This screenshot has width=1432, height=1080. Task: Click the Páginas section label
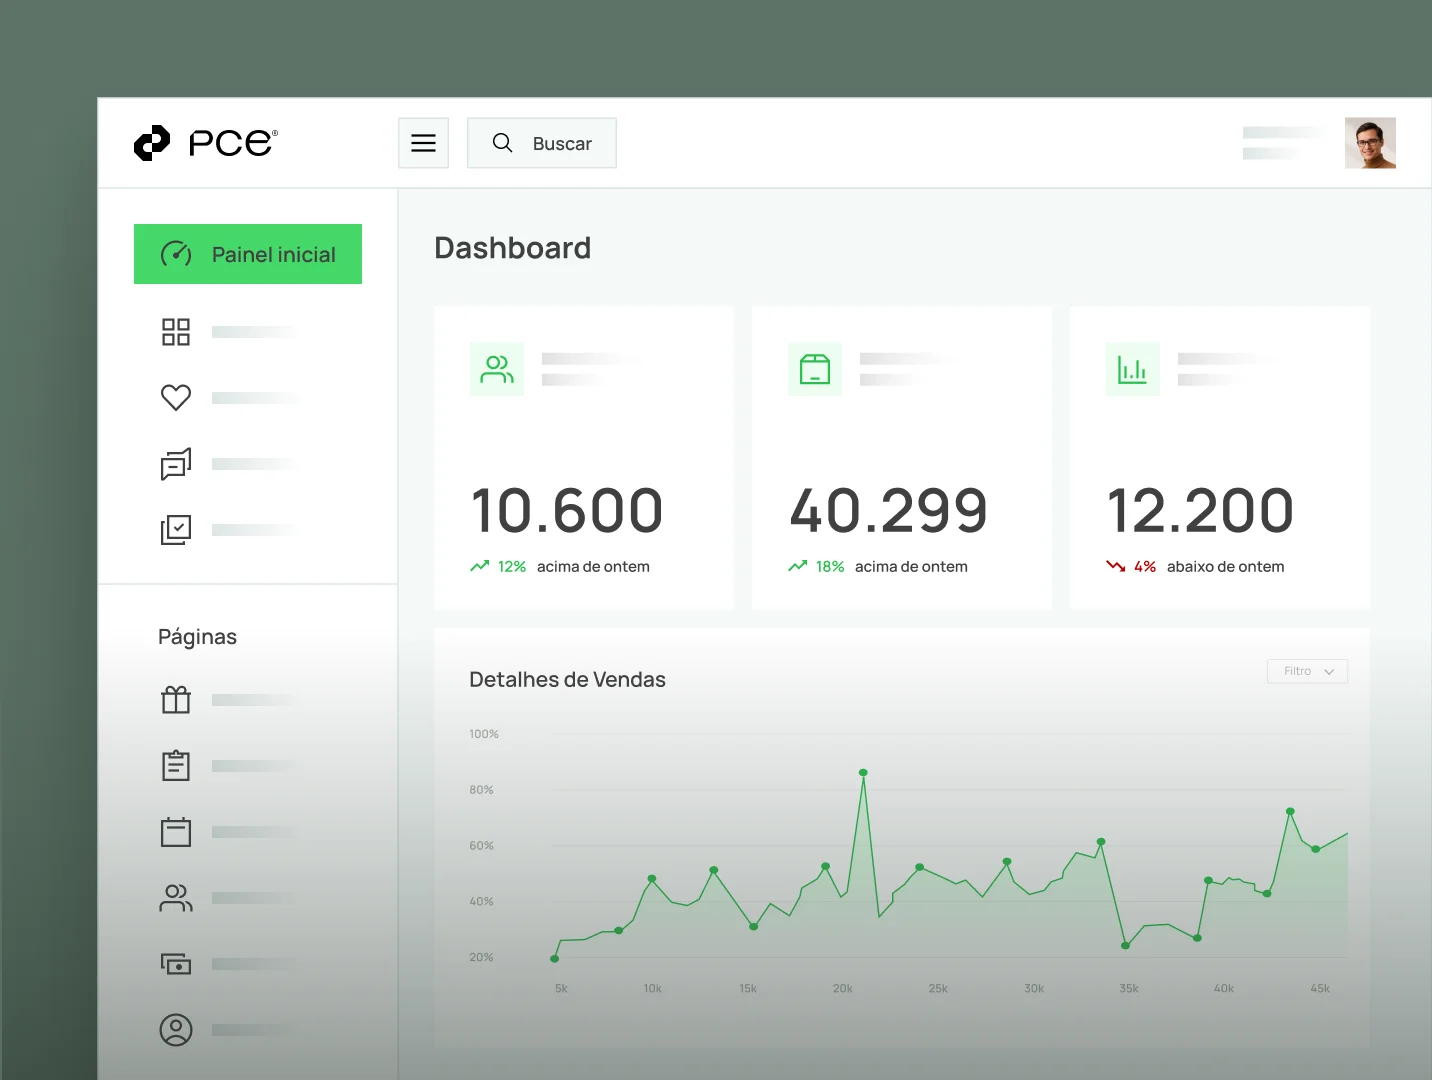197,637
